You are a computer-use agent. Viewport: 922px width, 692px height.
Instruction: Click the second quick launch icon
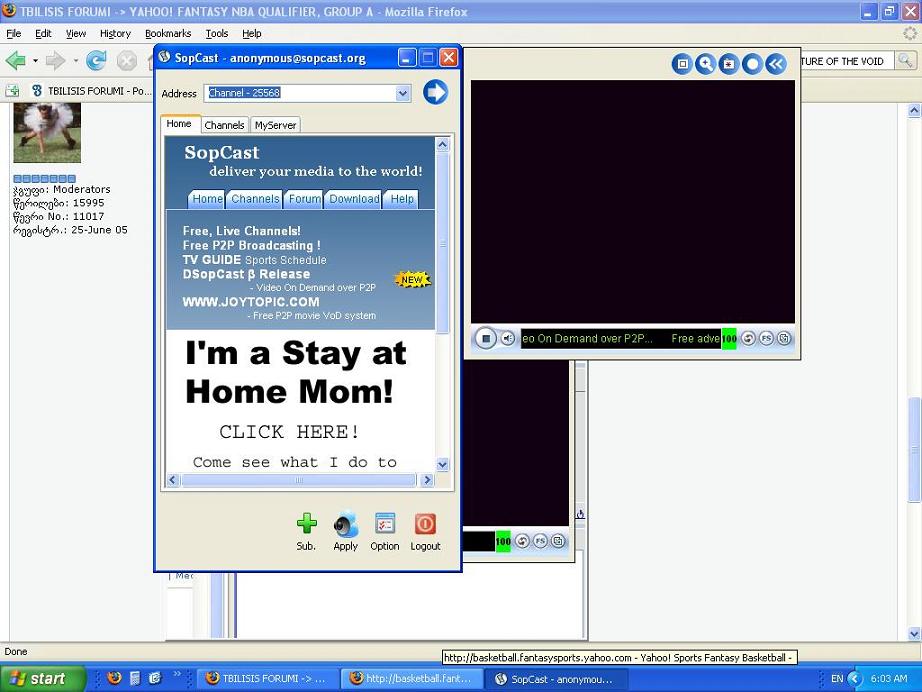point(135,678)
